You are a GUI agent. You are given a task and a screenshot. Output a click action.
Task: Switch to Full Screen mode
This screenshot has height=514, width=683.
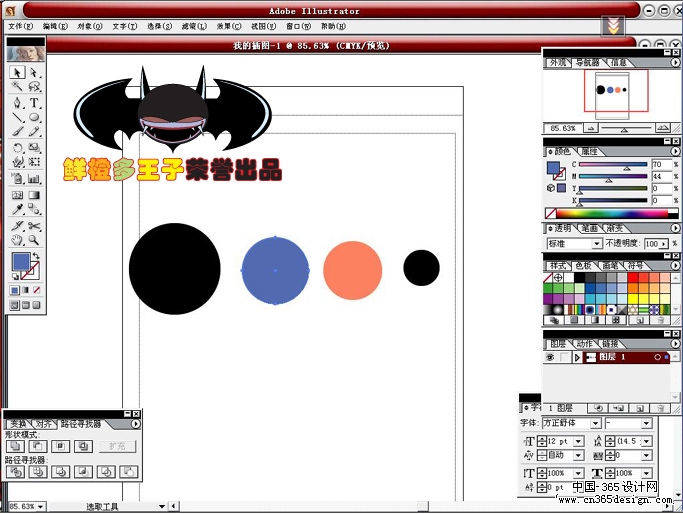point(37,305)
